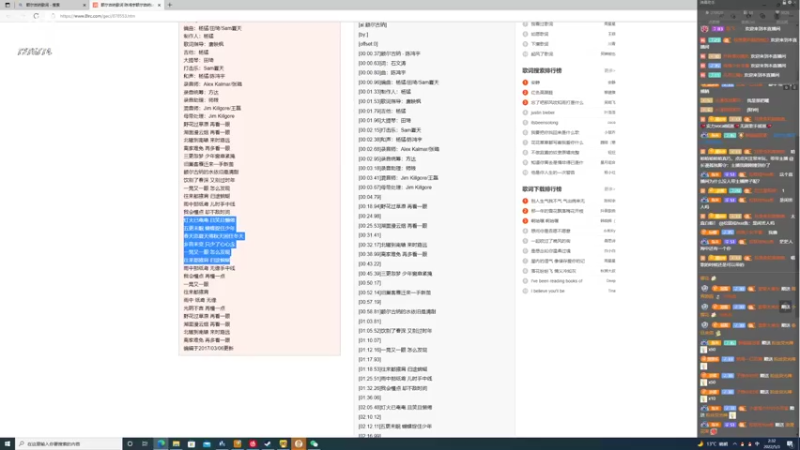Close the first browser search tab
The image size is (800, 450).
84,5
